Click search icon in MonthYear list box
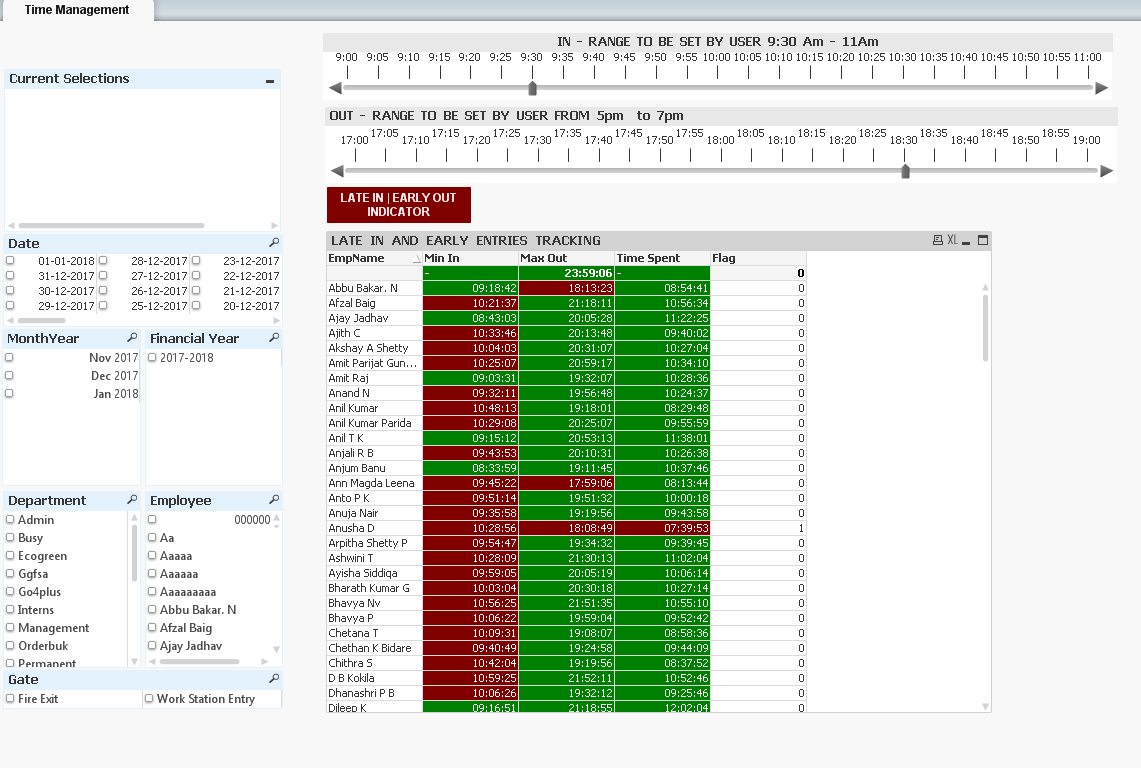Screen dimensions: 1141x768 [132, 338]
